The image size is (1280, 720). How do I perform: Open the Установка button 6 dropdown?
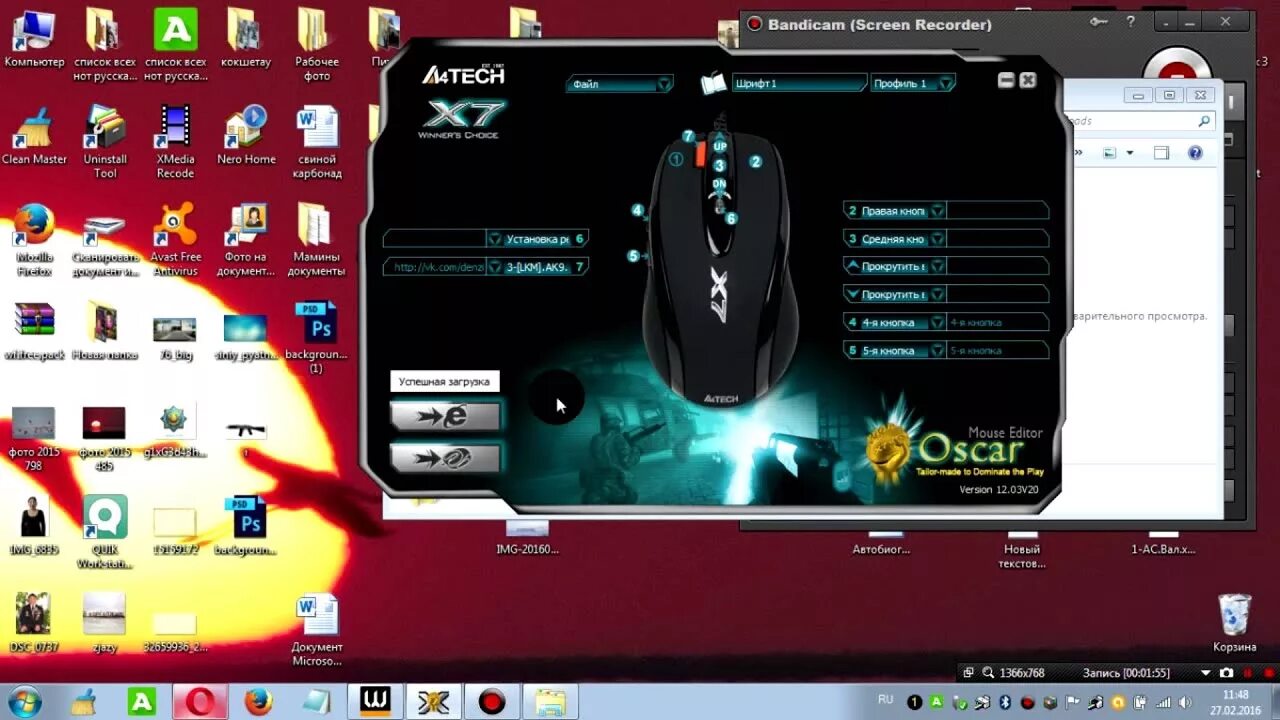point(494,239)
